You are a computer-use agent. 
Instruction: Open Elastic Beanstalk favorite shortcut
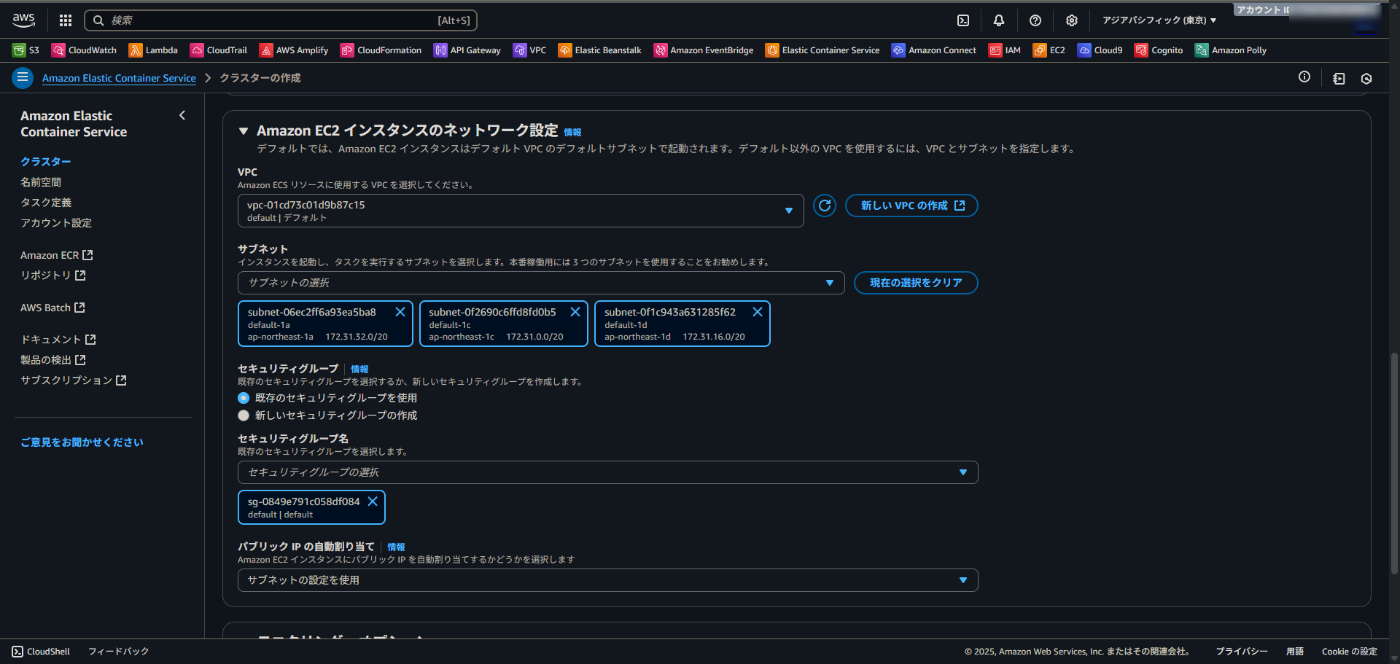point(600,50)
